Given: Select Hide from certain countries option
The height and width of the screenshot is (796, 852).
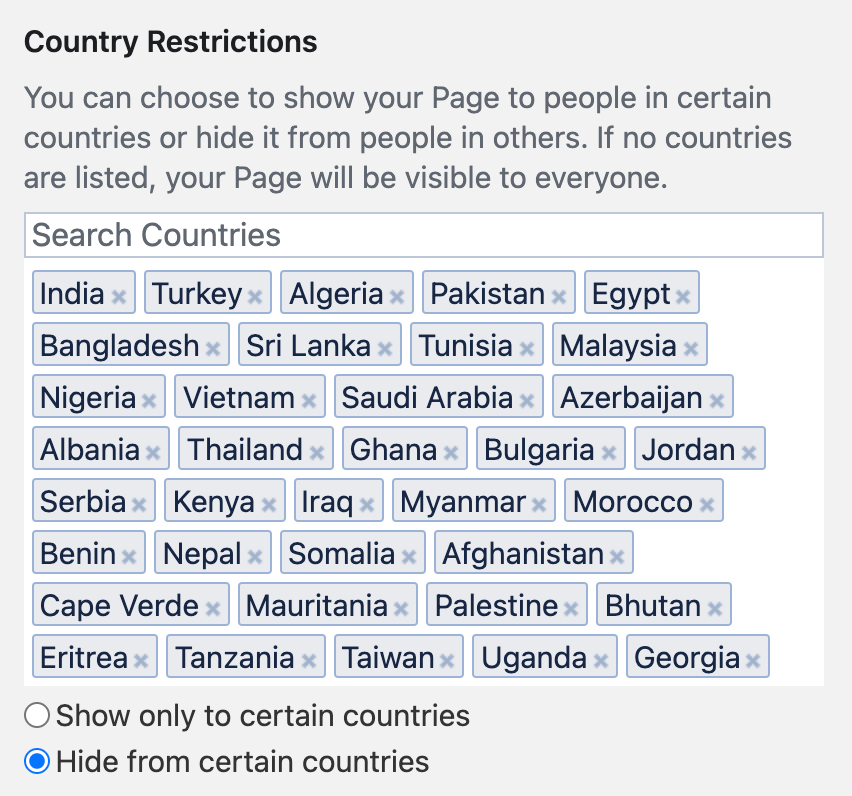Looking at the screenshot, I should tap(37, 762).
